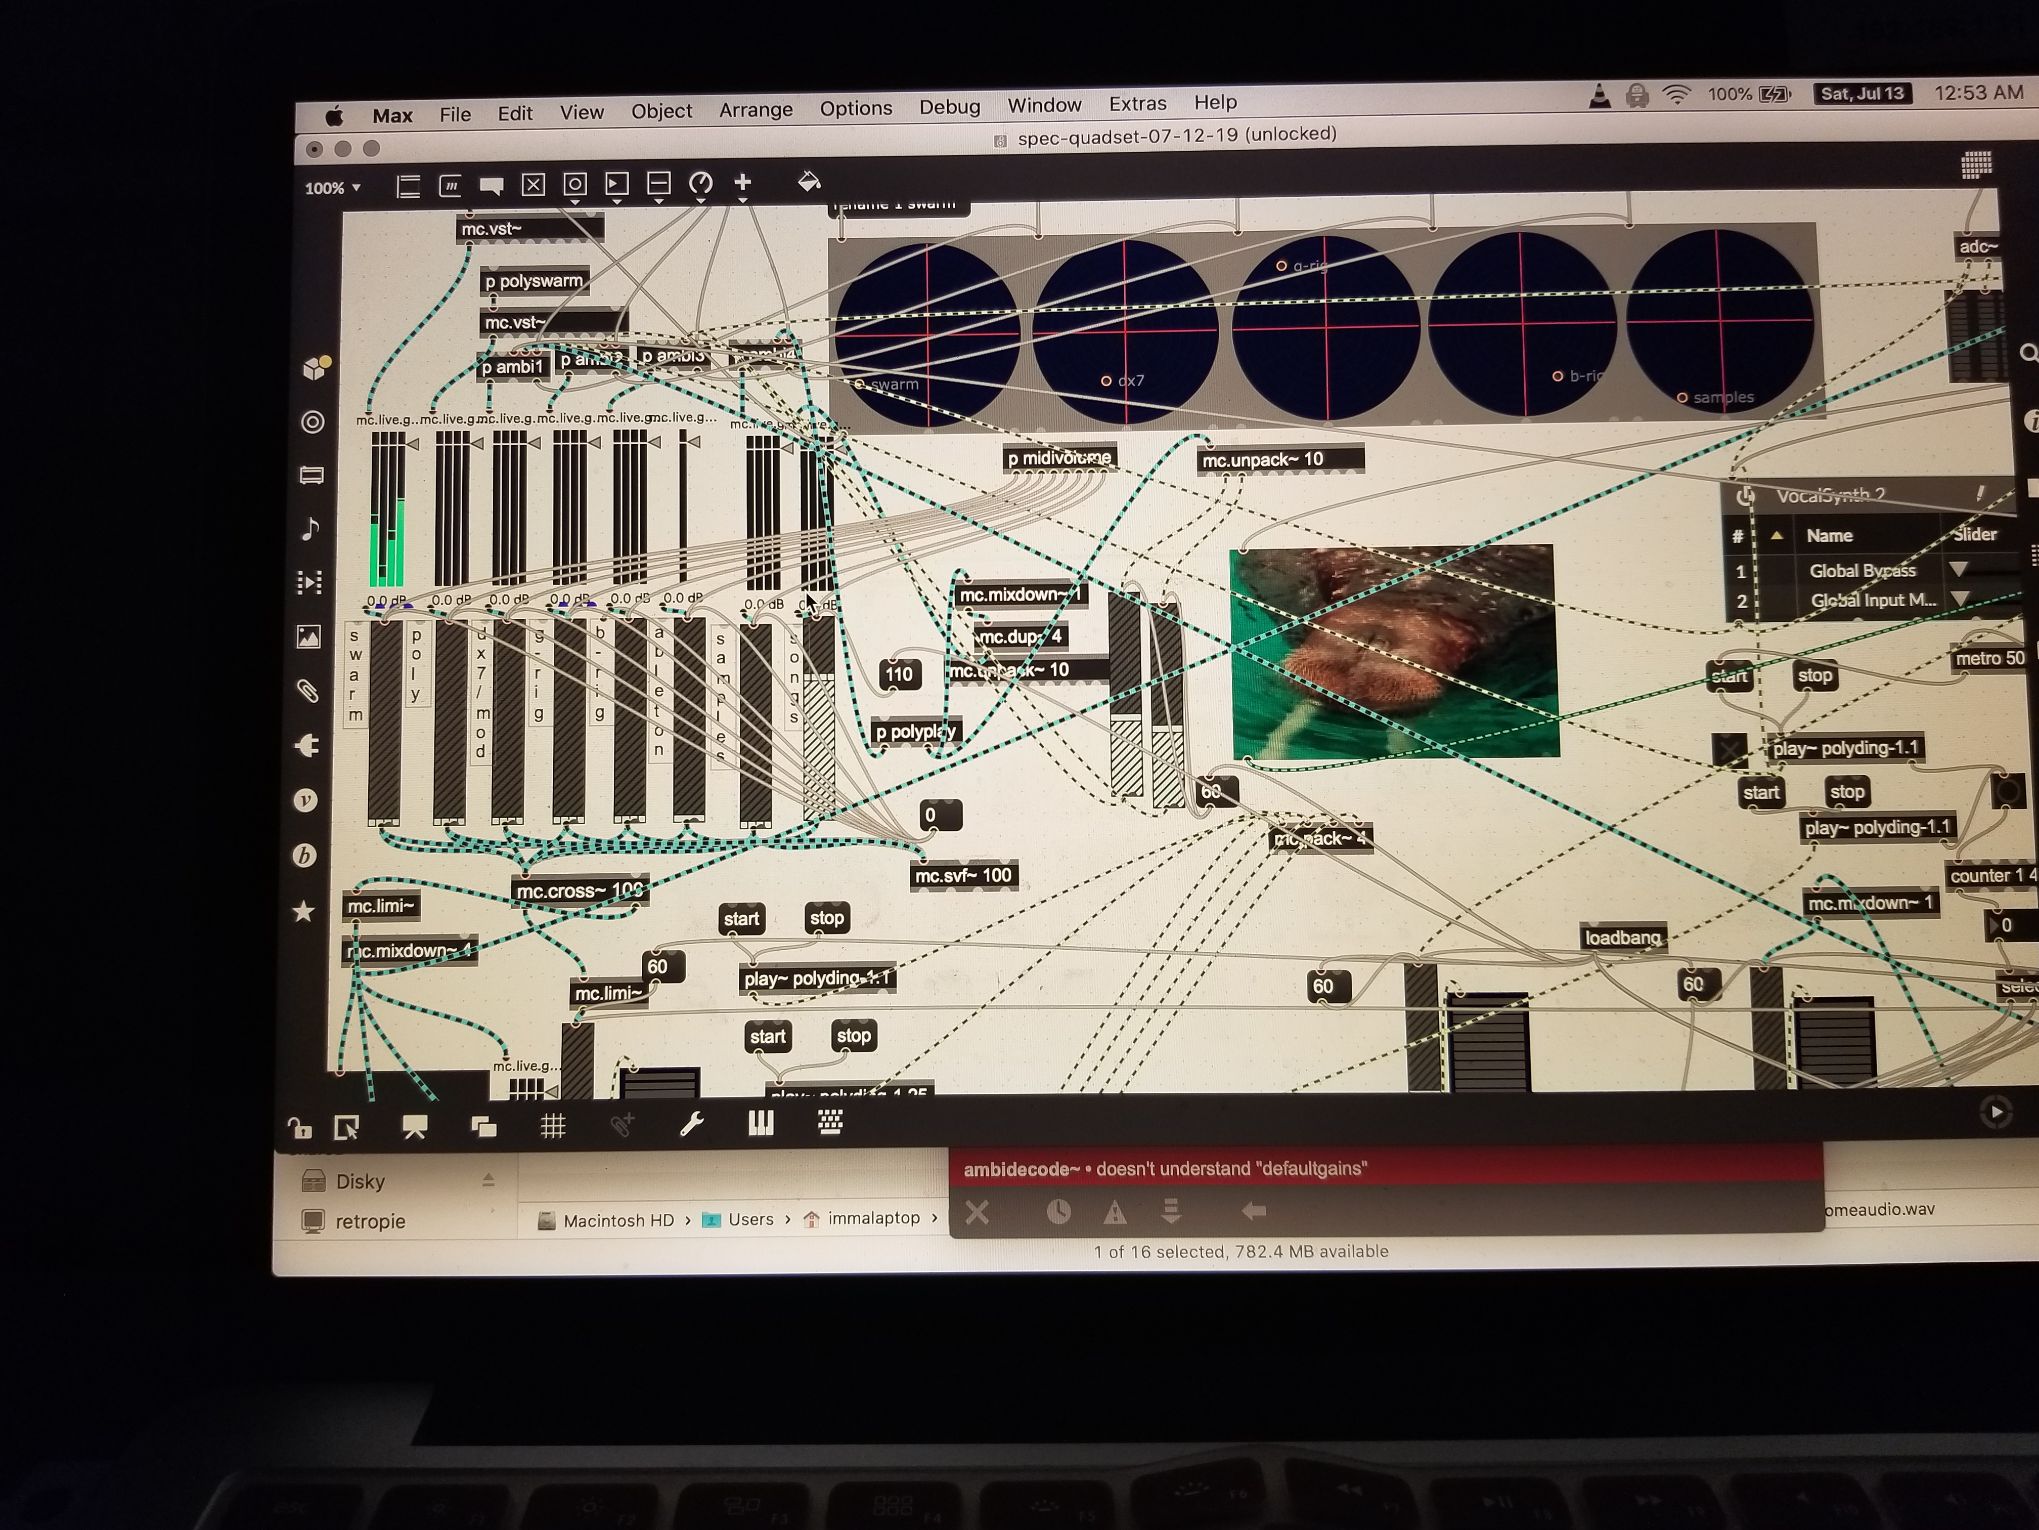Open the concentric-circle target icon in sidebar
2039x1530 pixels.
pos(313,422)
